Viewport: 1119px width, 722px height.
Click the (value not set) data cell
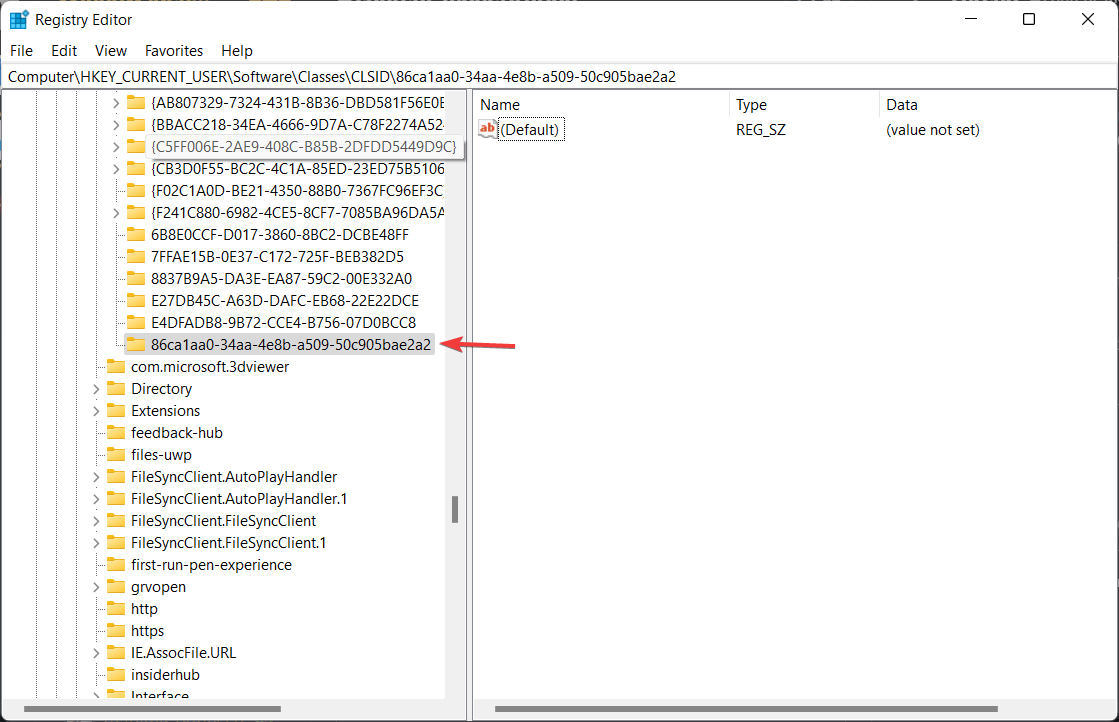click(933, 130)
